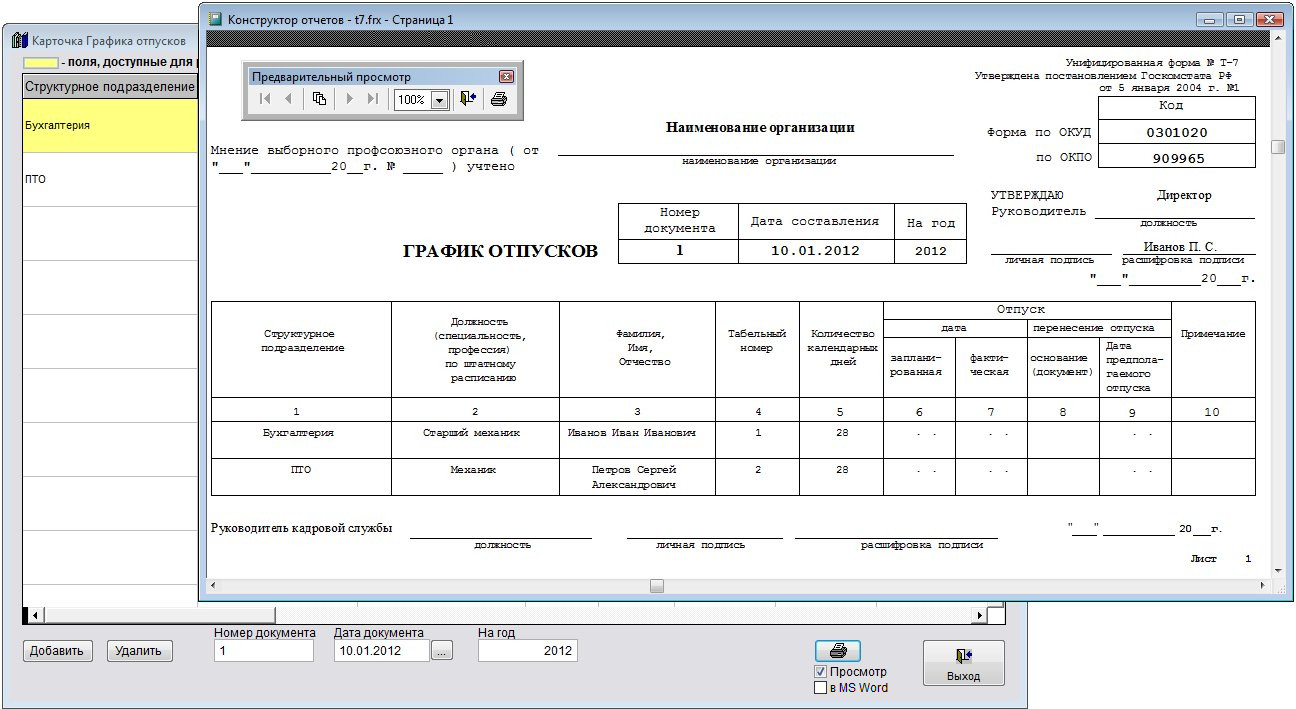The width and height of the screenshot is (1296, 709).
Task: Go to previous page in preview toolbar
Action: [x=289, y=99]
